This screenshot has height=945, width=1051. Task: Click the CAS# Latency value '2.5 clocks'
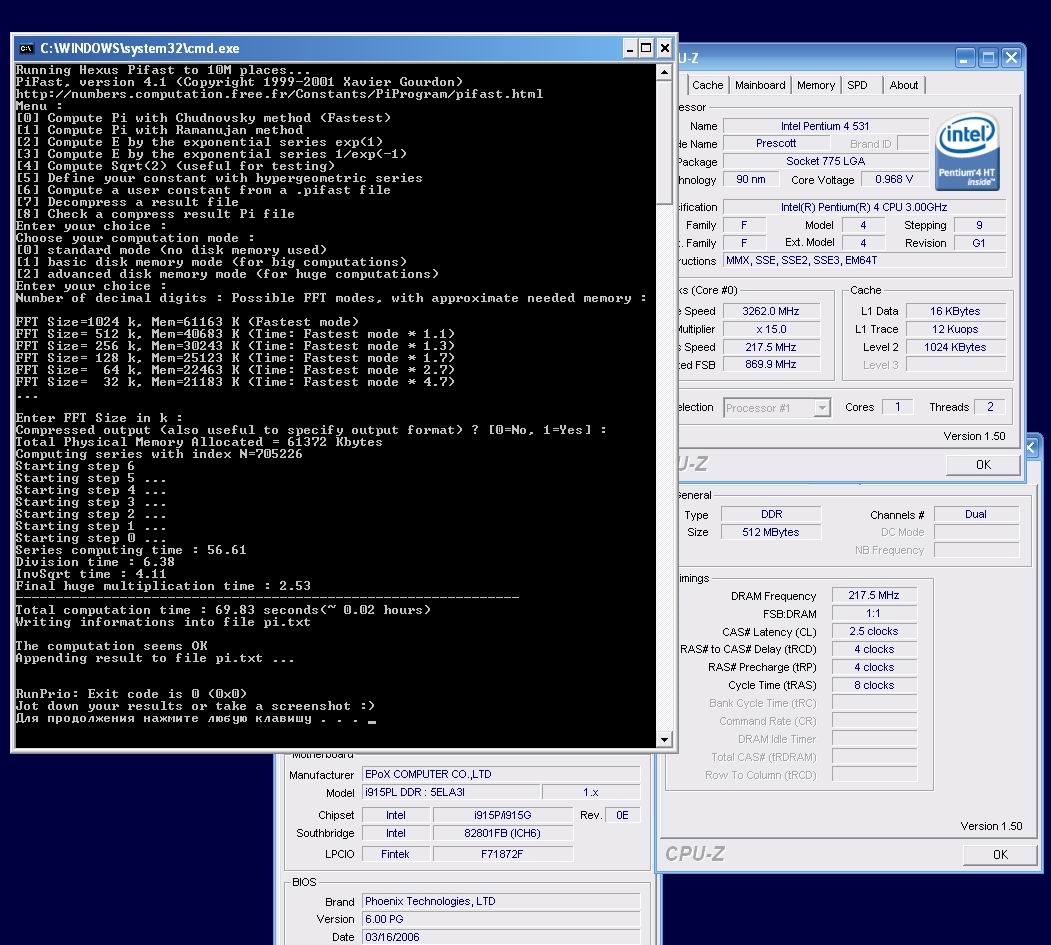[x=874, y=631]
